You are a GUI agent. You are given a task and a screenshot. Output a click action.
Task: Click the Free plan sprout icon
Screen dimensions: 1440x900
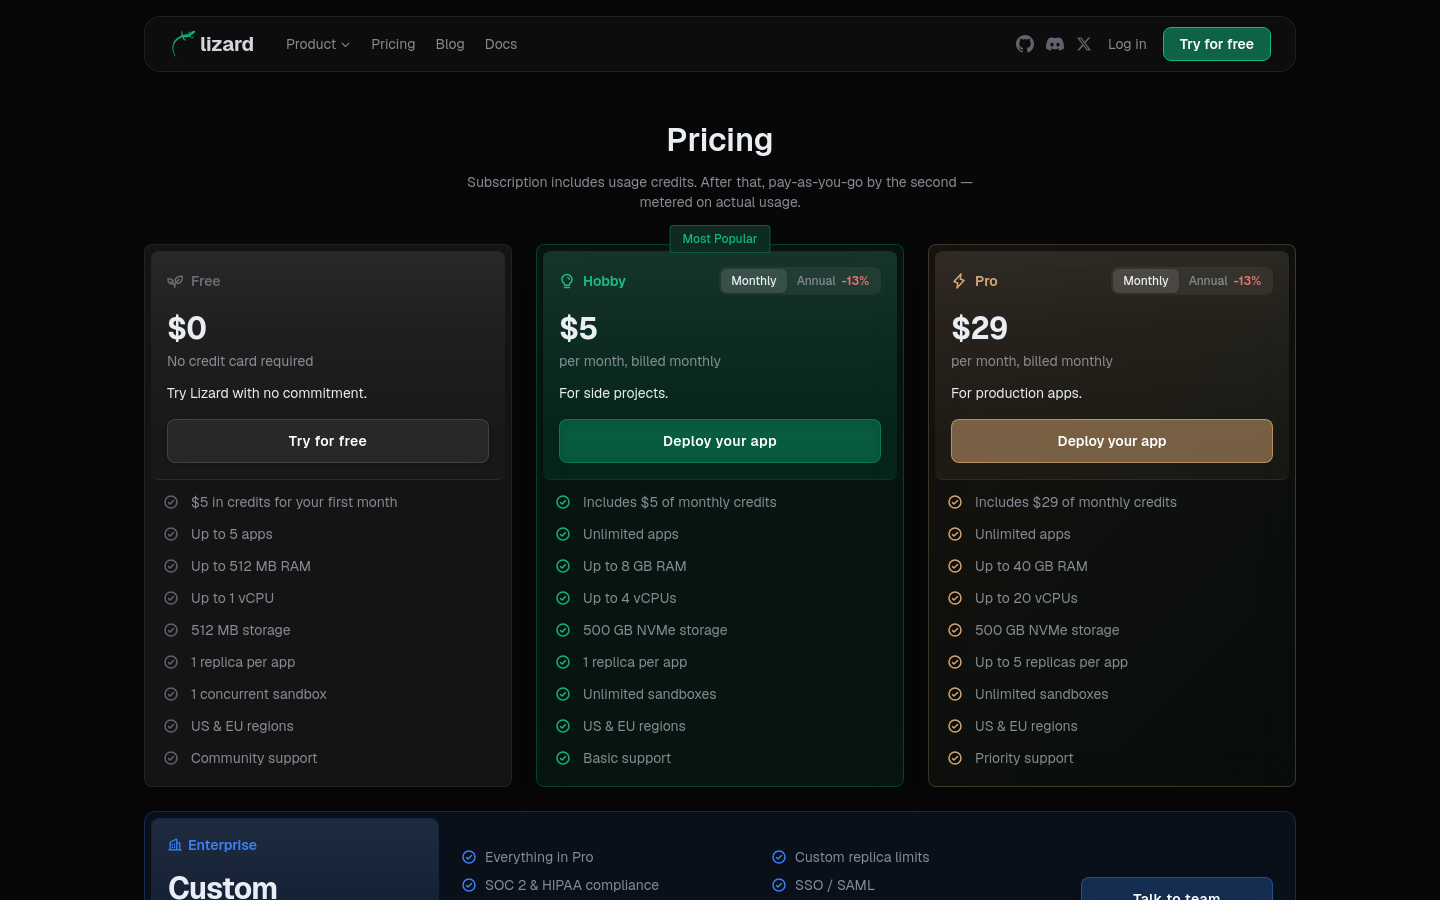pos(175,281)
